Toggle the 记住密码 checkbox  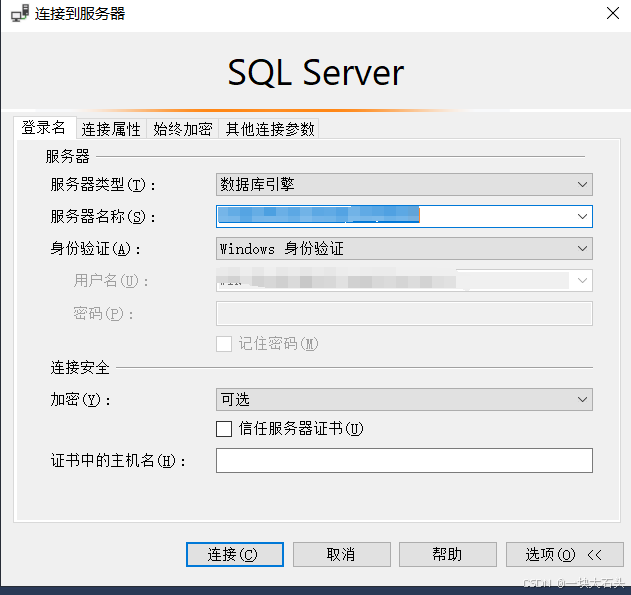coord(224,344)
